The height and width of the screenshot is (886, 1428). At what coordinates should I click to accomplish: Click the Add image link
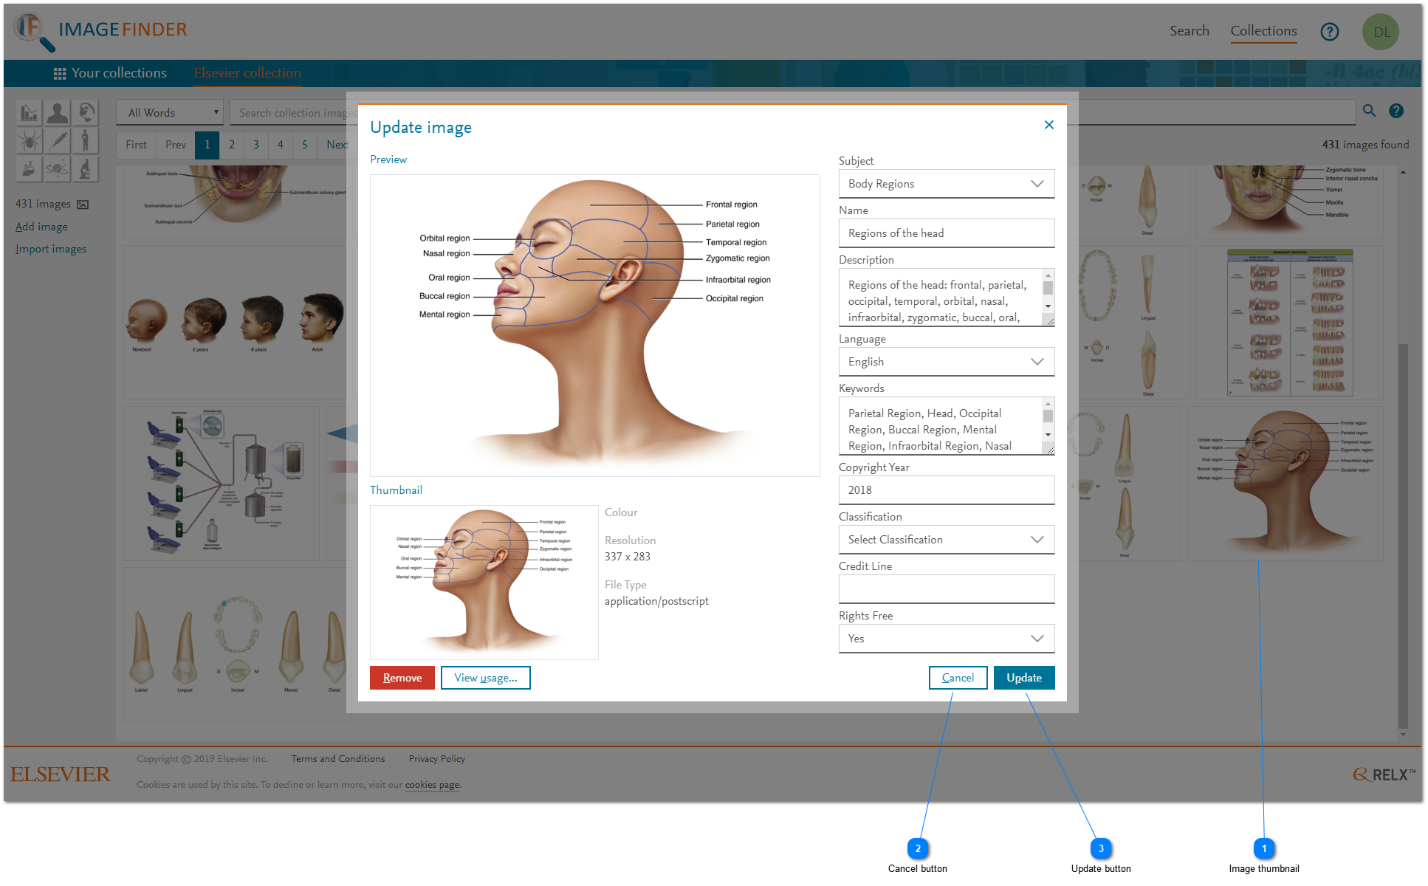[41, 227]
